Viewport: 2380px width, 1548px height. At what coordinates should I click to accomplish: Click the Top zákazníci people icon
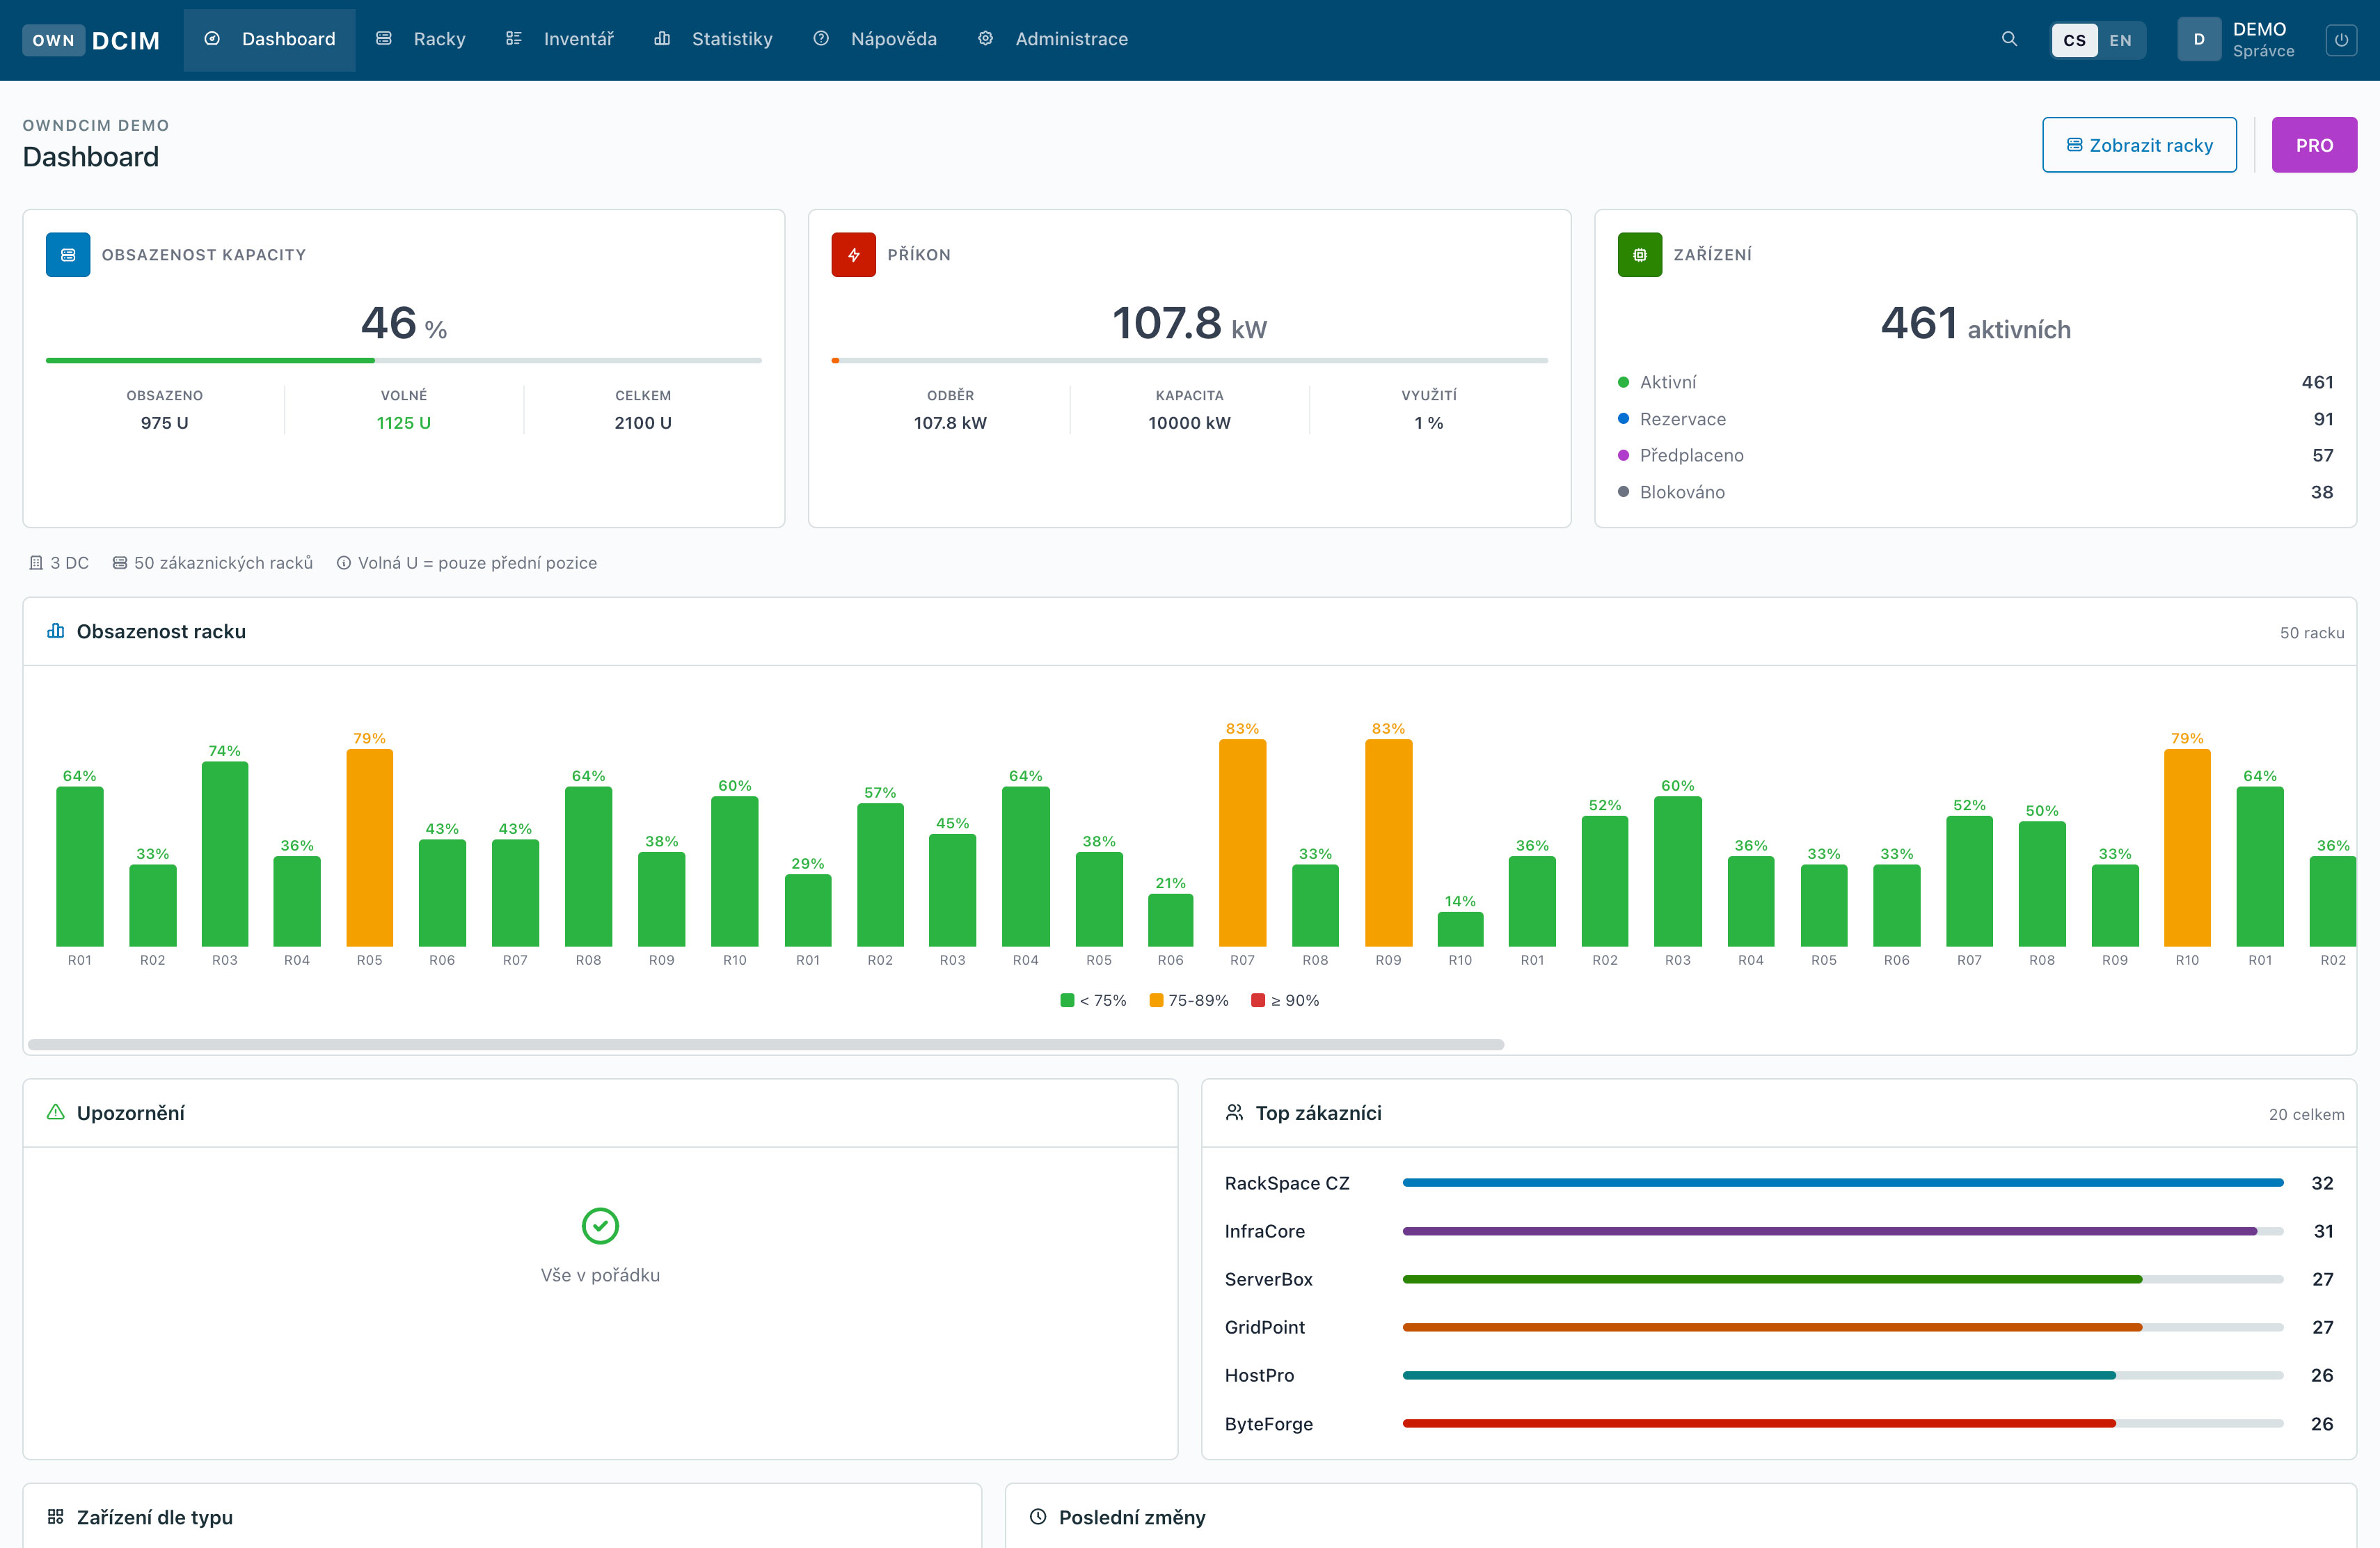[1235, 1112]
